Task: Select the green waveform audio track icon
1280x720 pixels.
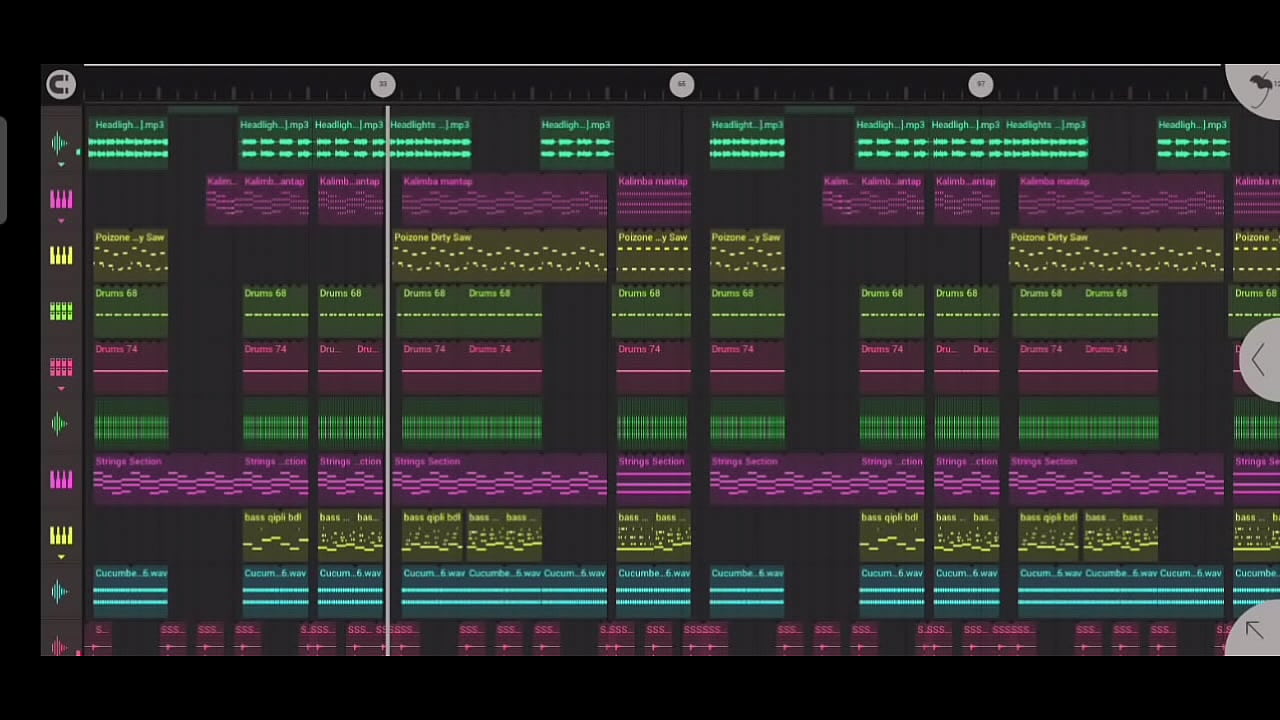Action: pos(60,424)
